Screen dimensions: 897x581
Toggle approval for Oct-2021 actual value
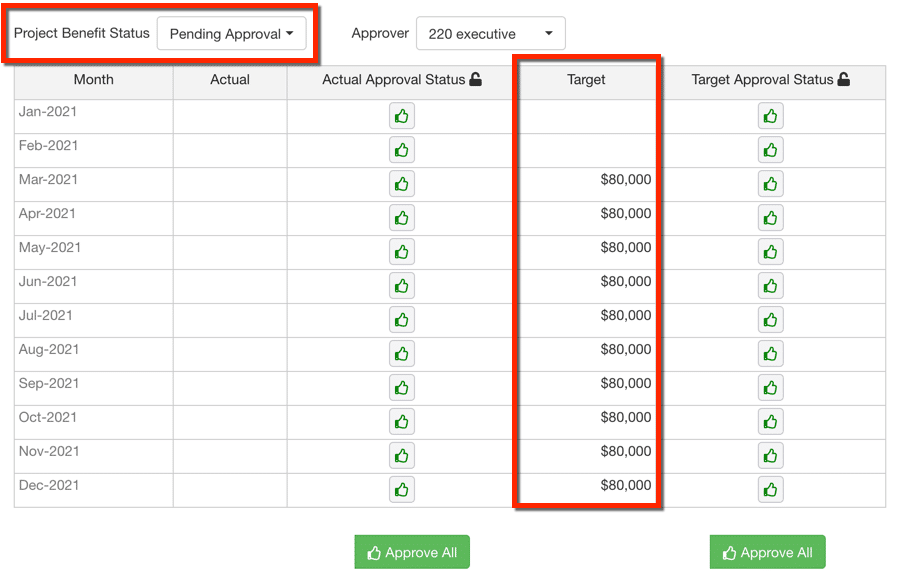(402, 422)
